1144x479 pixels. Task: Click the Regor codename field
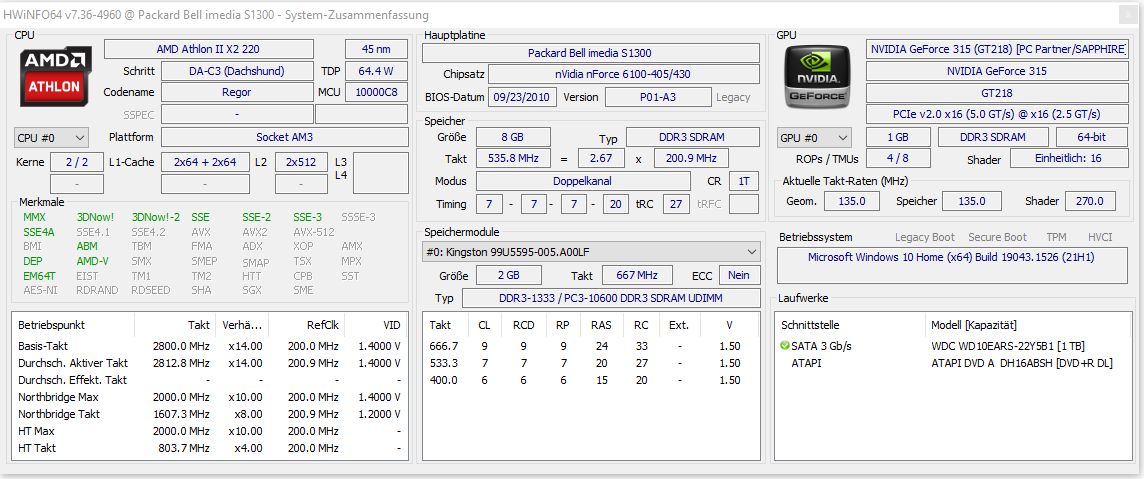coord(237,93)
